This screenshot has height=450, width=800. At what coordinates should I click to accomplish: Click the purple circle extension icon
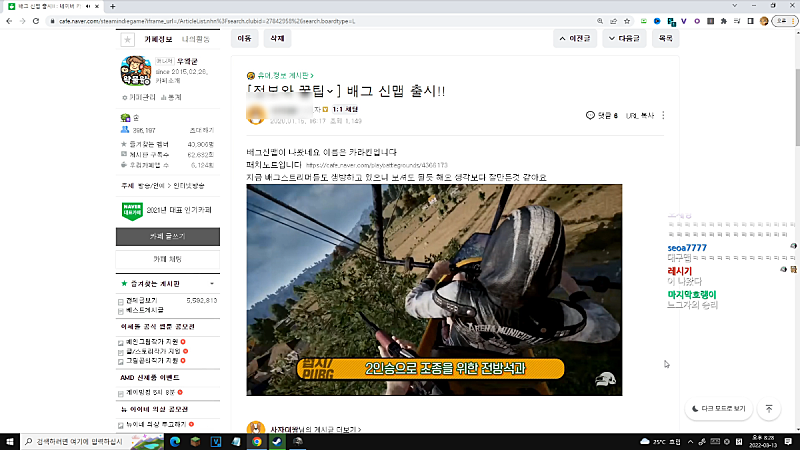(697, 21)
